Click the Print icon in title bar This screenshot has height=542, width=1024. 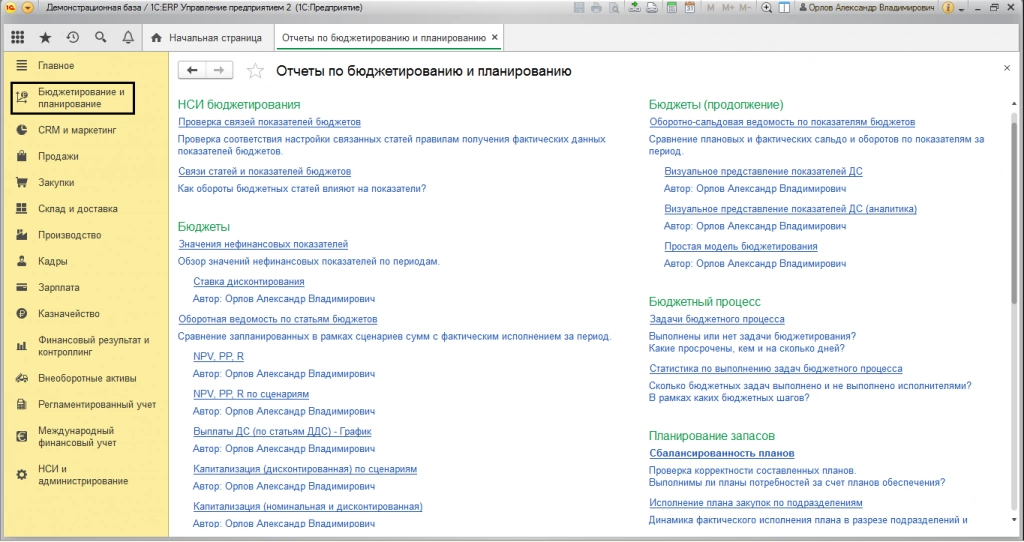pos(596,8)
